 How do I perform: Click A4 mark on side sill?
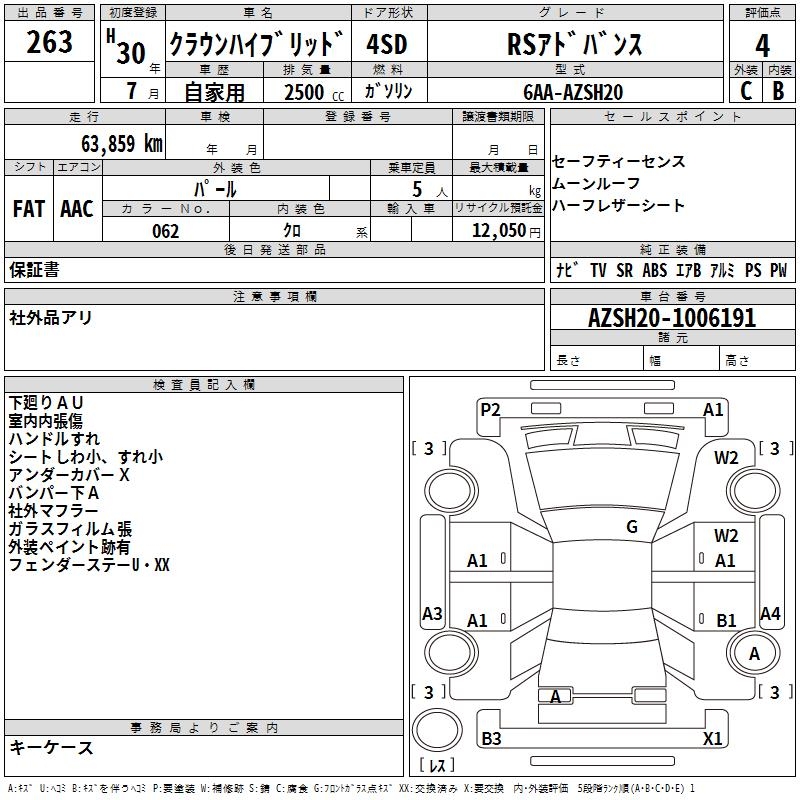point(770,613)
